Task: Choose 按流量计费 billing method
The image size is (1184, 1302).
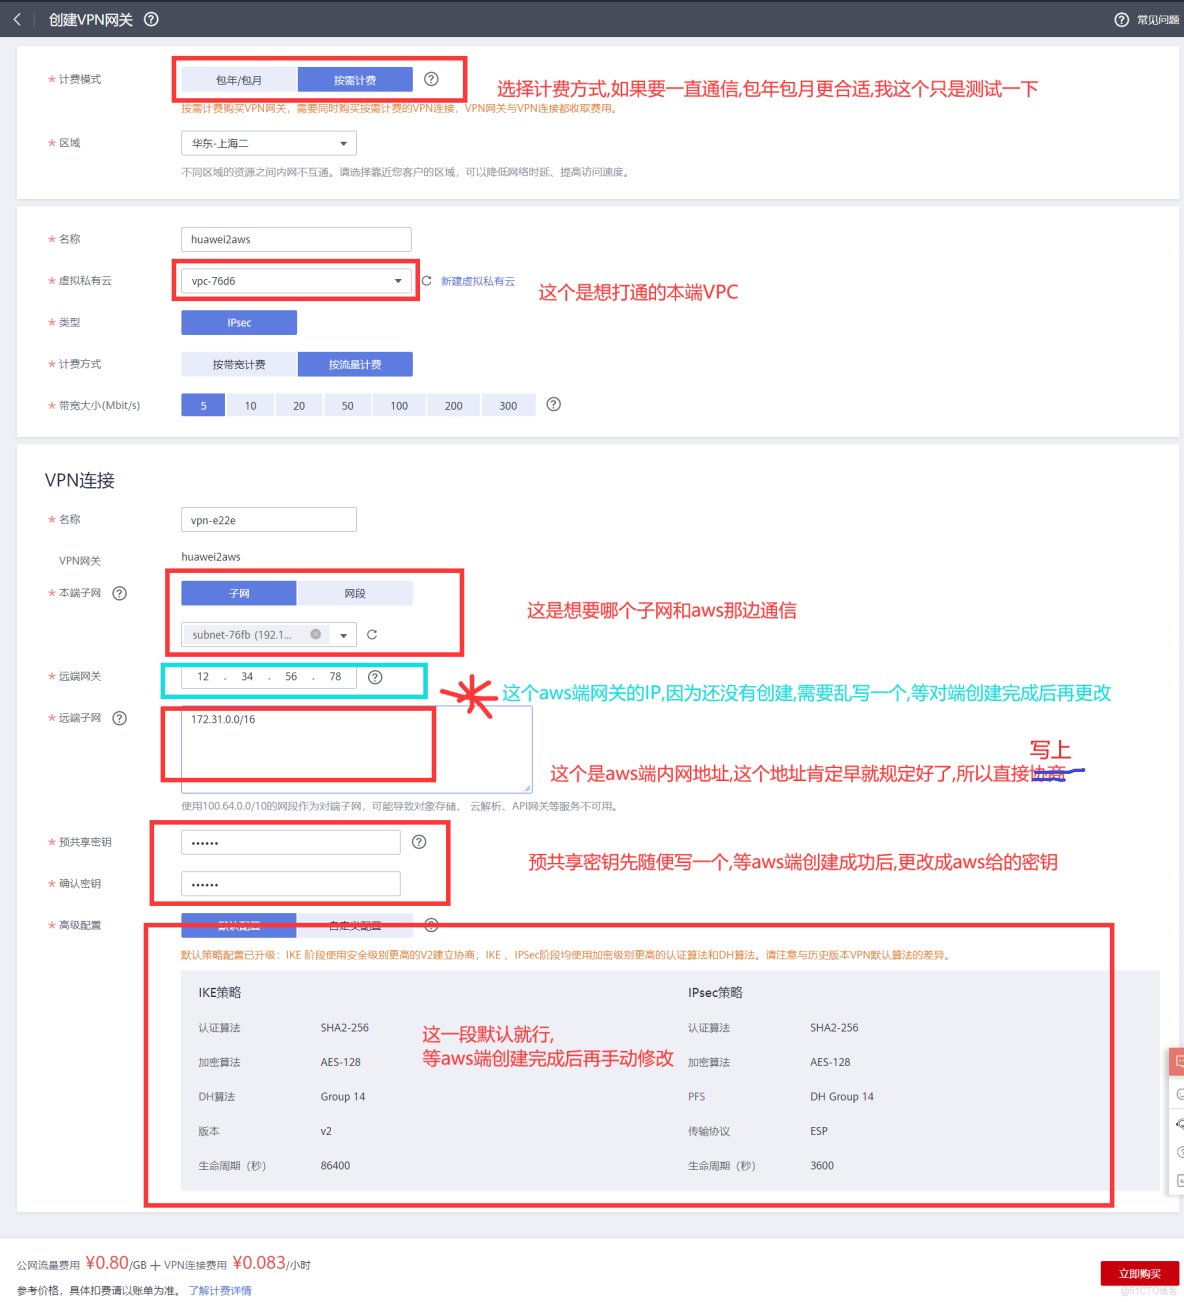Action: pos(355,364)
